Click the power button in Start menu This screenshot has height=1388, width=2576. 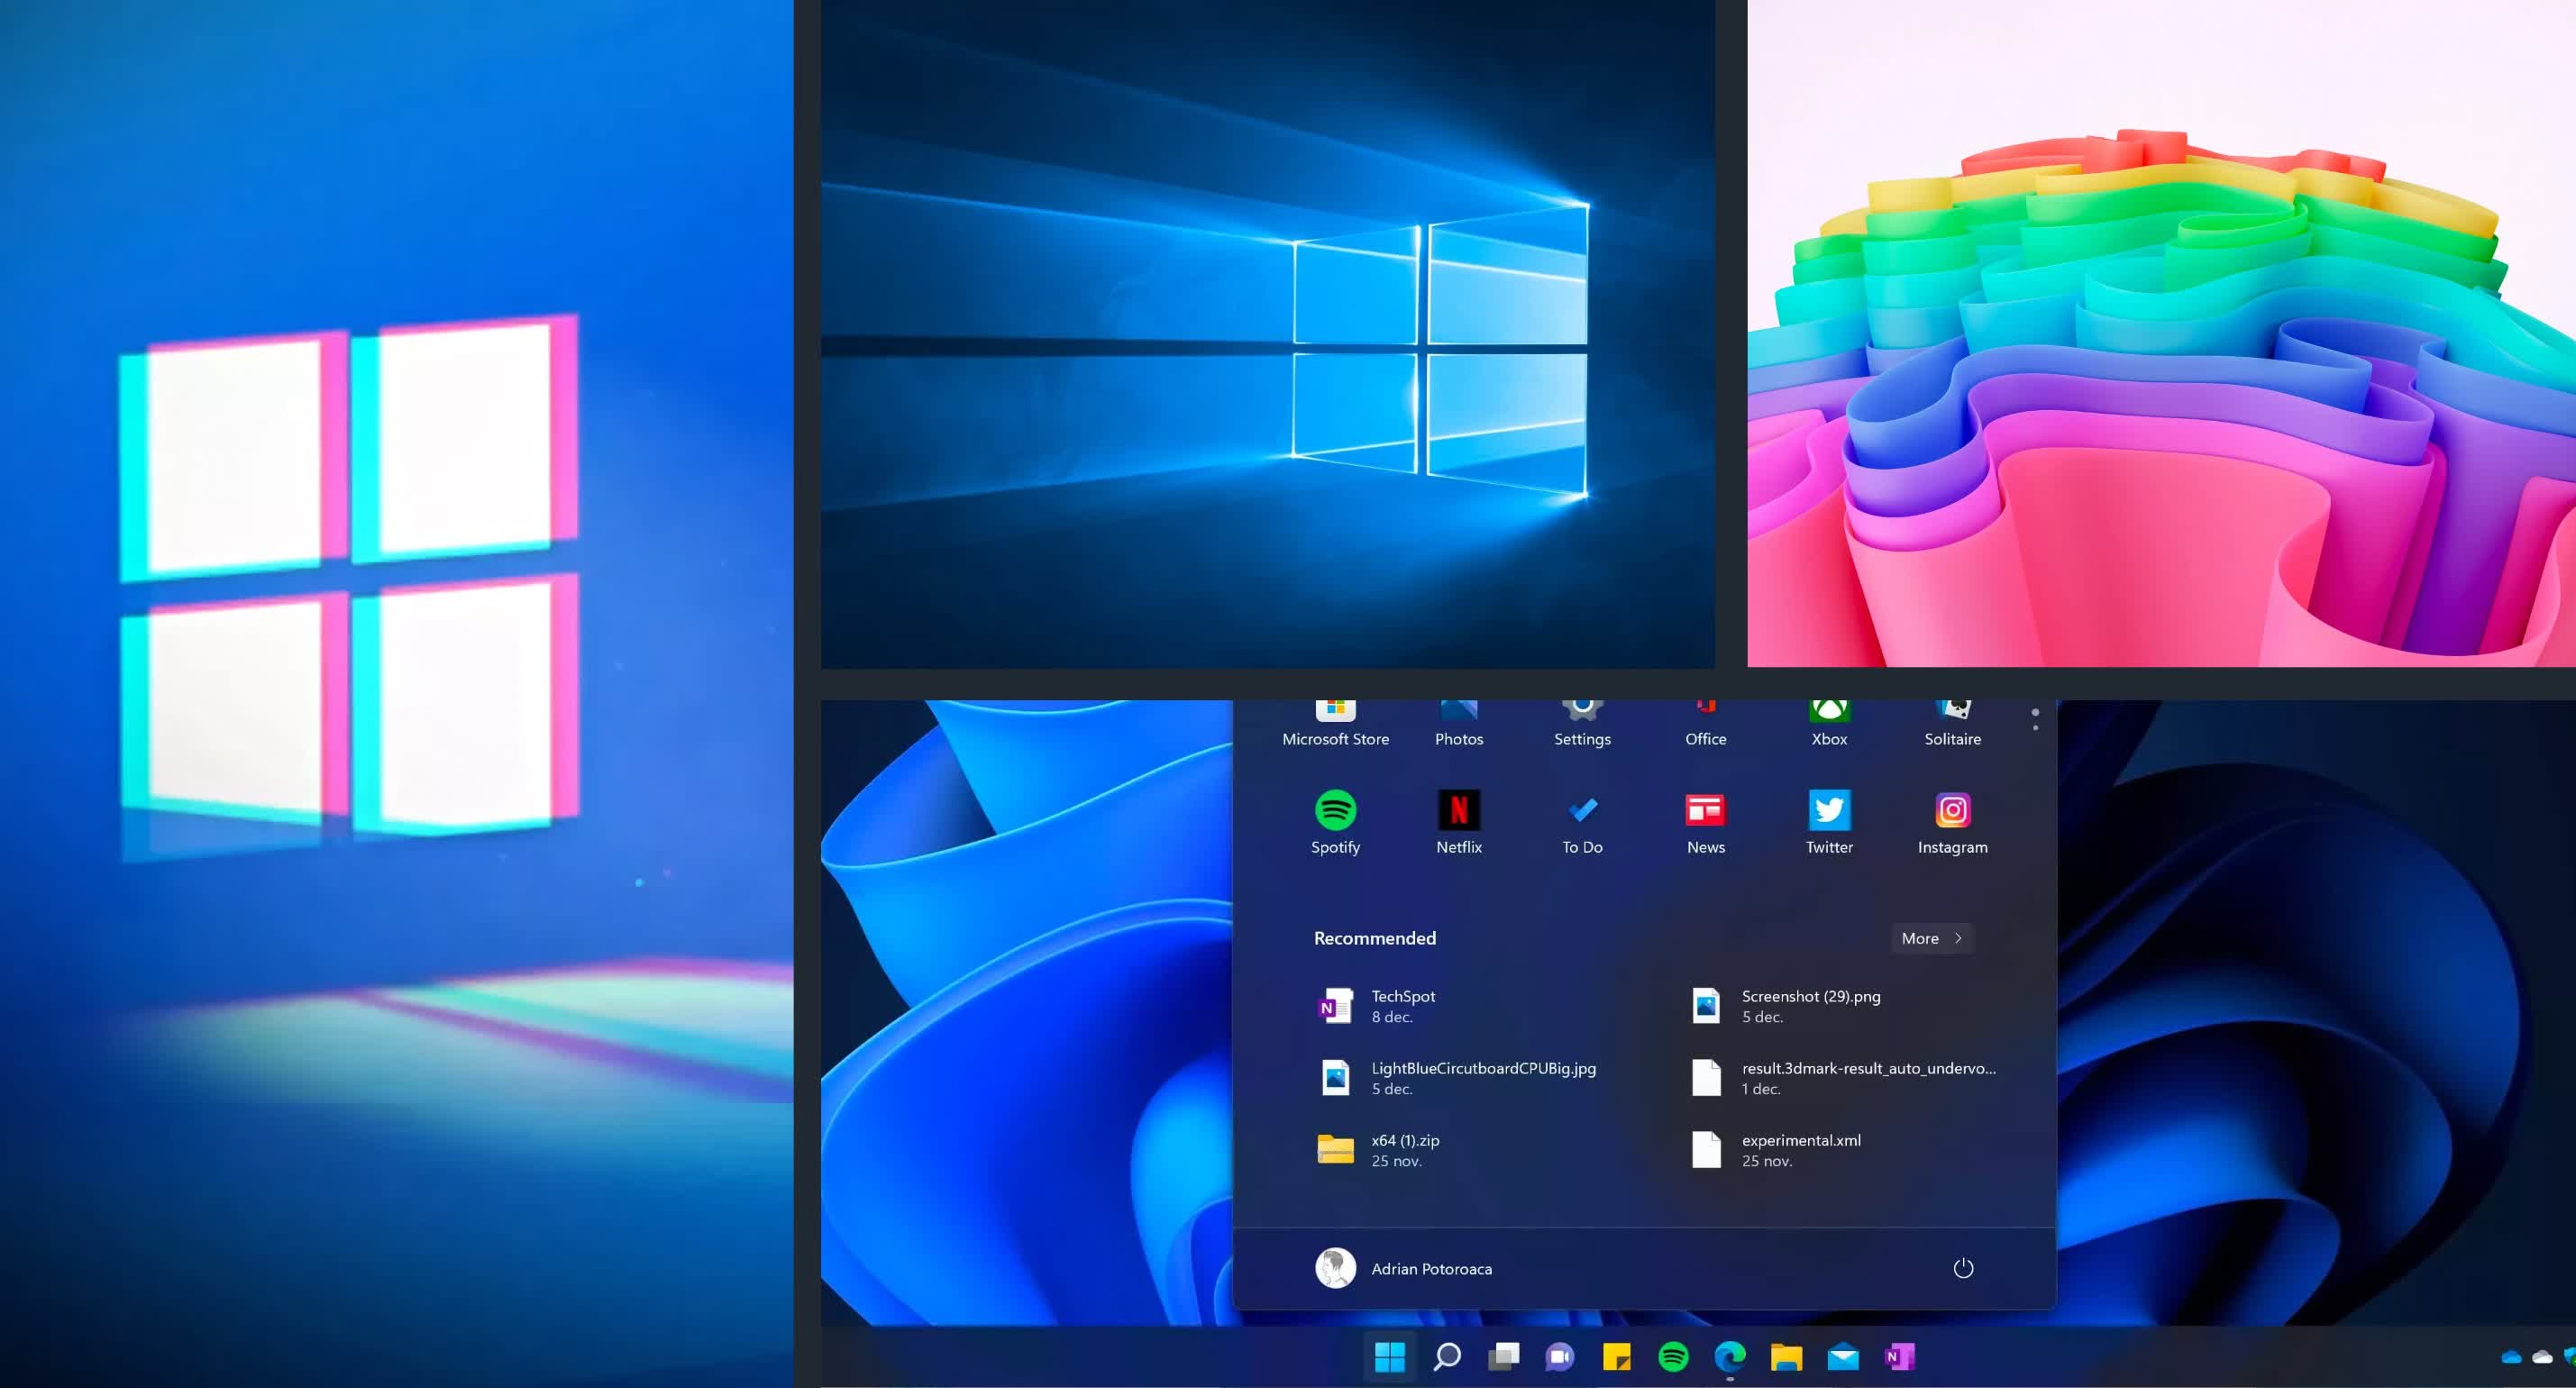[1963, 1268]
